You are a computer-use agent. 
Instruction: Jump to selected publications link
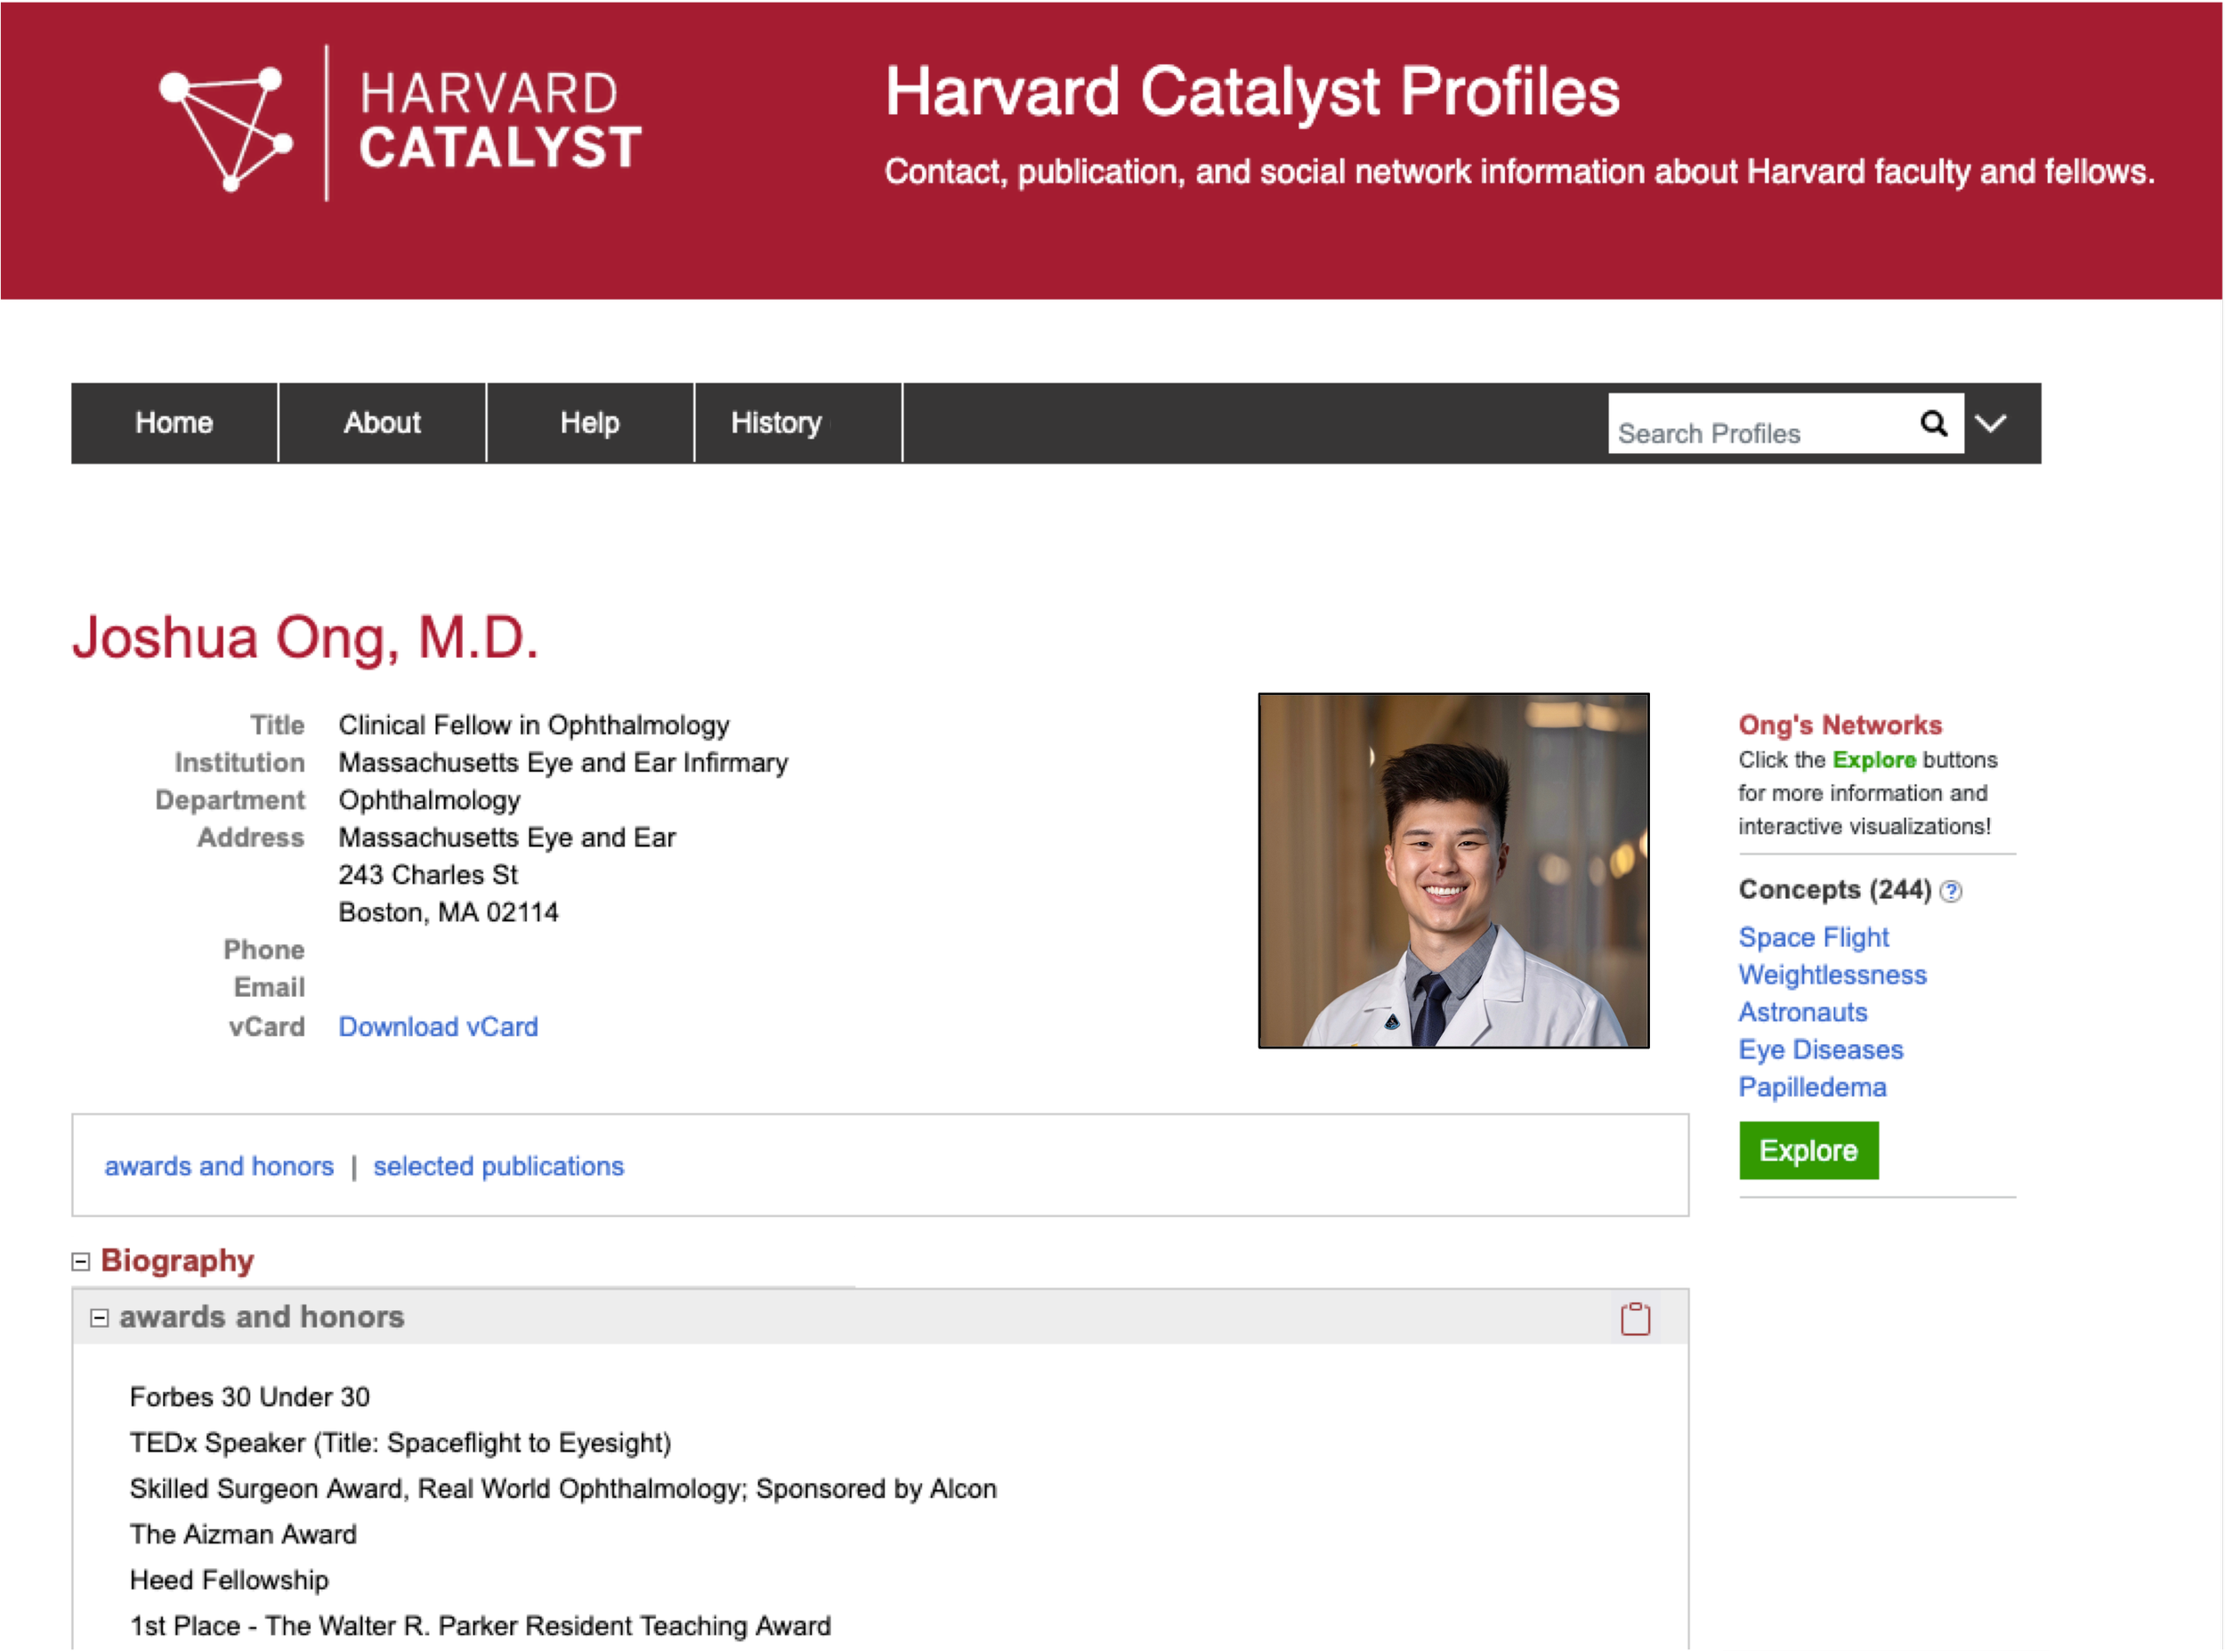[x=498, y=1166]
